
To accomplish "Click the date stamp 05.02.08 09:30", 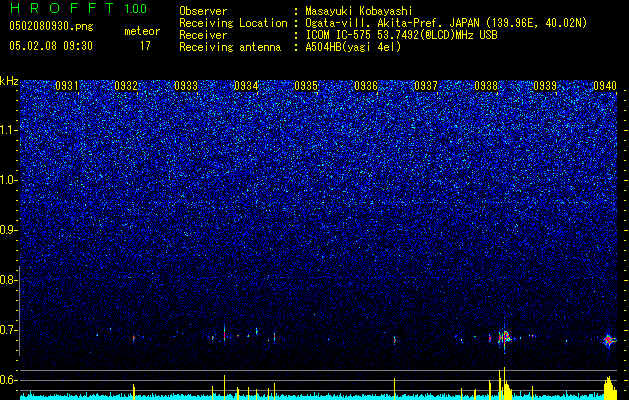I will [x=51, y=46].
